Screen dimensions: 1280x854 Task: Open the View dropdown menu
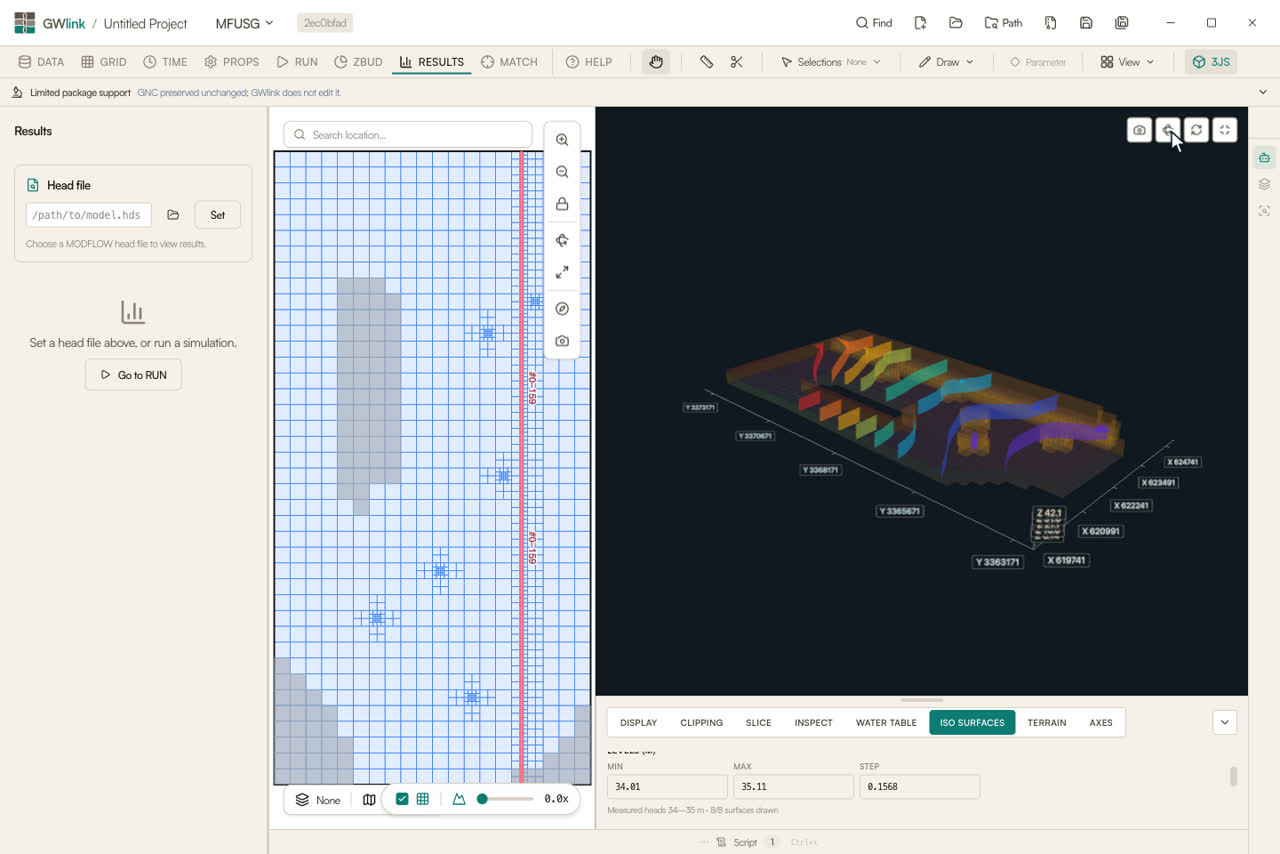point(1127,62)
